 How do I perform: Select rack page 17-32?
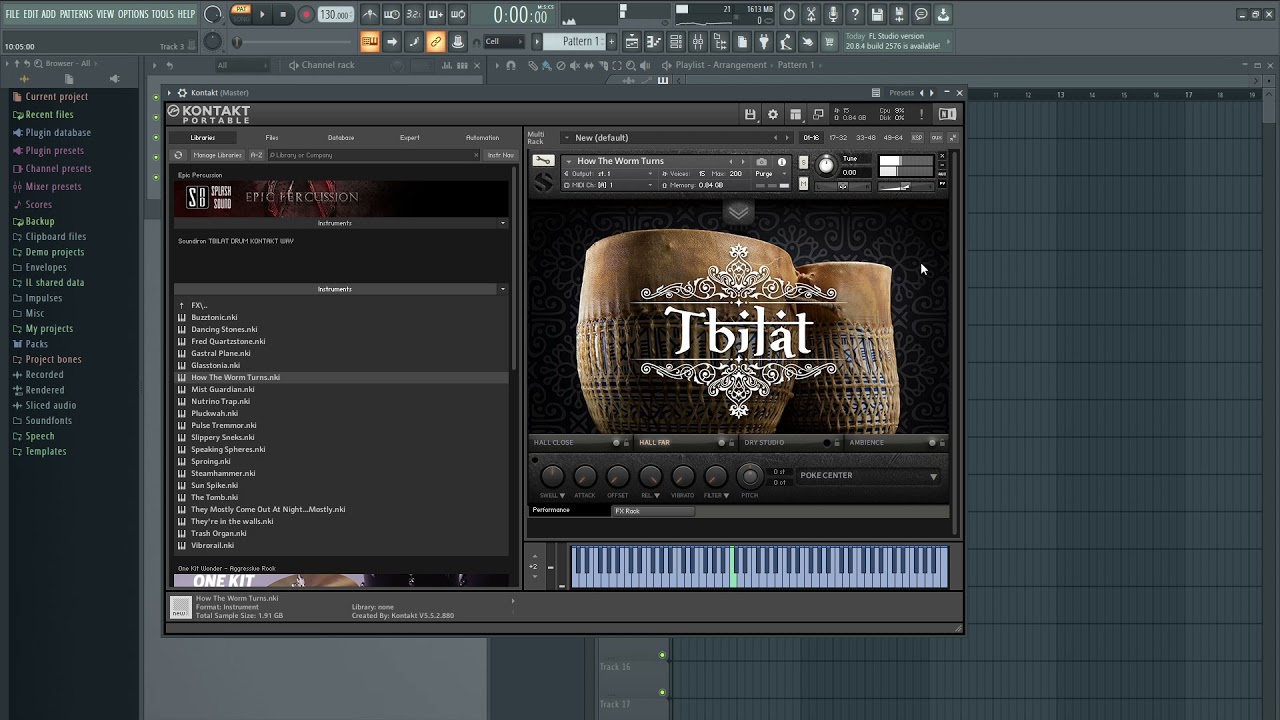click(838, 137)
